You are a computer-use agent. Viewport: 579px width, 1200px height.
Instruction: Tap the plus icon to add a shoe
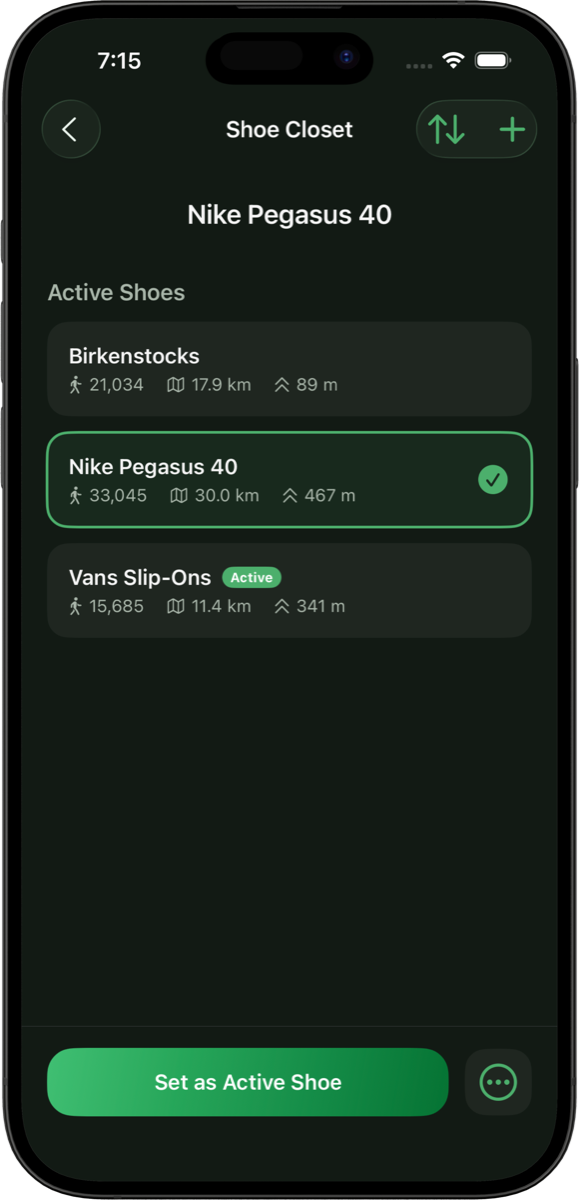point(512,129)
